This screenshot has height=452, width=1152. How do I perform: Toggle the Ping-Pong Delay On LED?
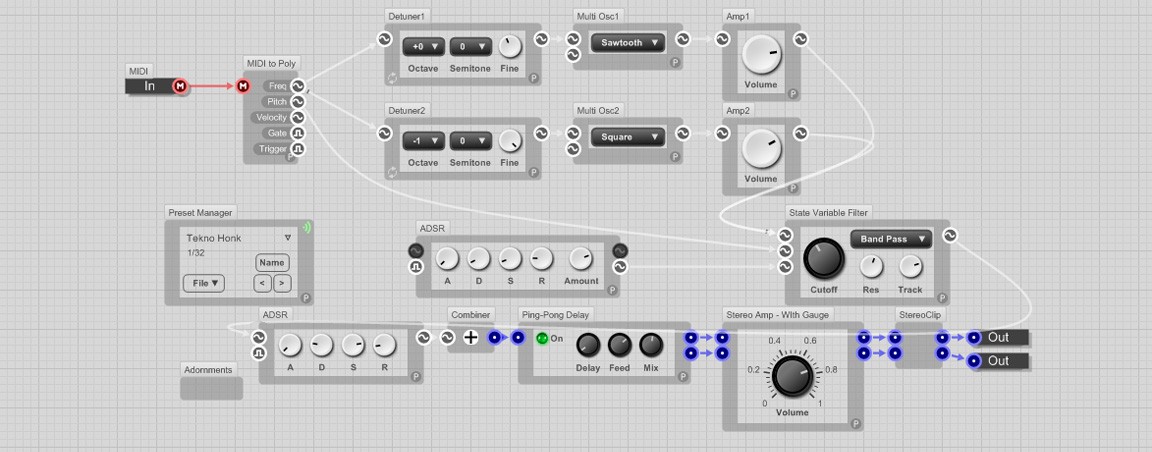tap(542, 338)
